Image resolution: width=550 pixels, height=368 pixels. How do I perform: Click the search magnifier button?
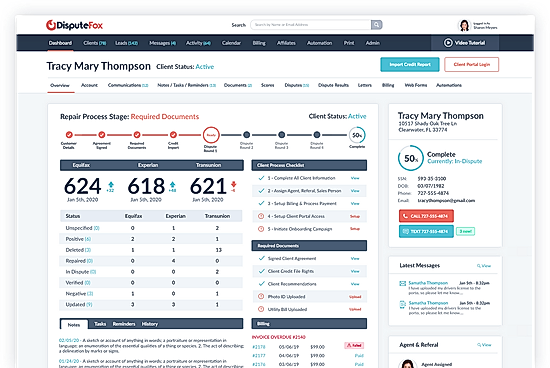tap(376, 25)
